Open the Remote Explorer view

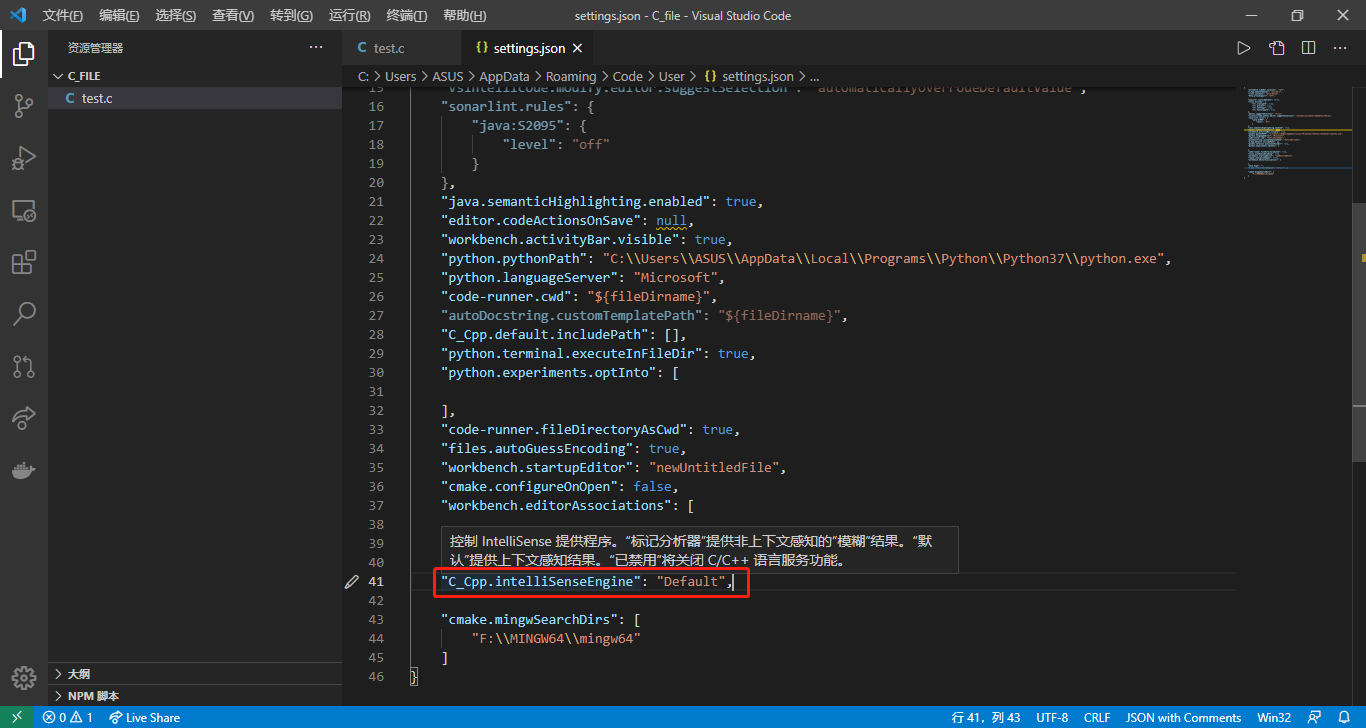pos(23,210)
